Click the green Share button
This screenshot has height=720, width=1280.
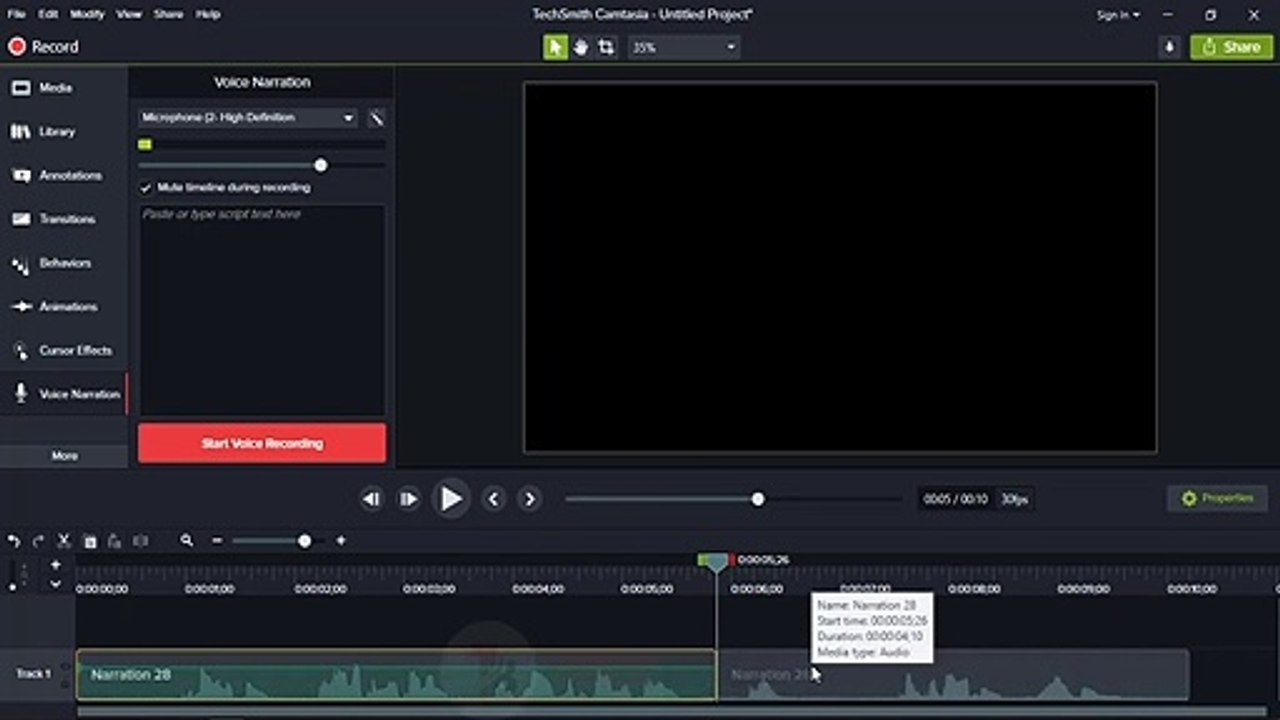(x=1232, y=47)
